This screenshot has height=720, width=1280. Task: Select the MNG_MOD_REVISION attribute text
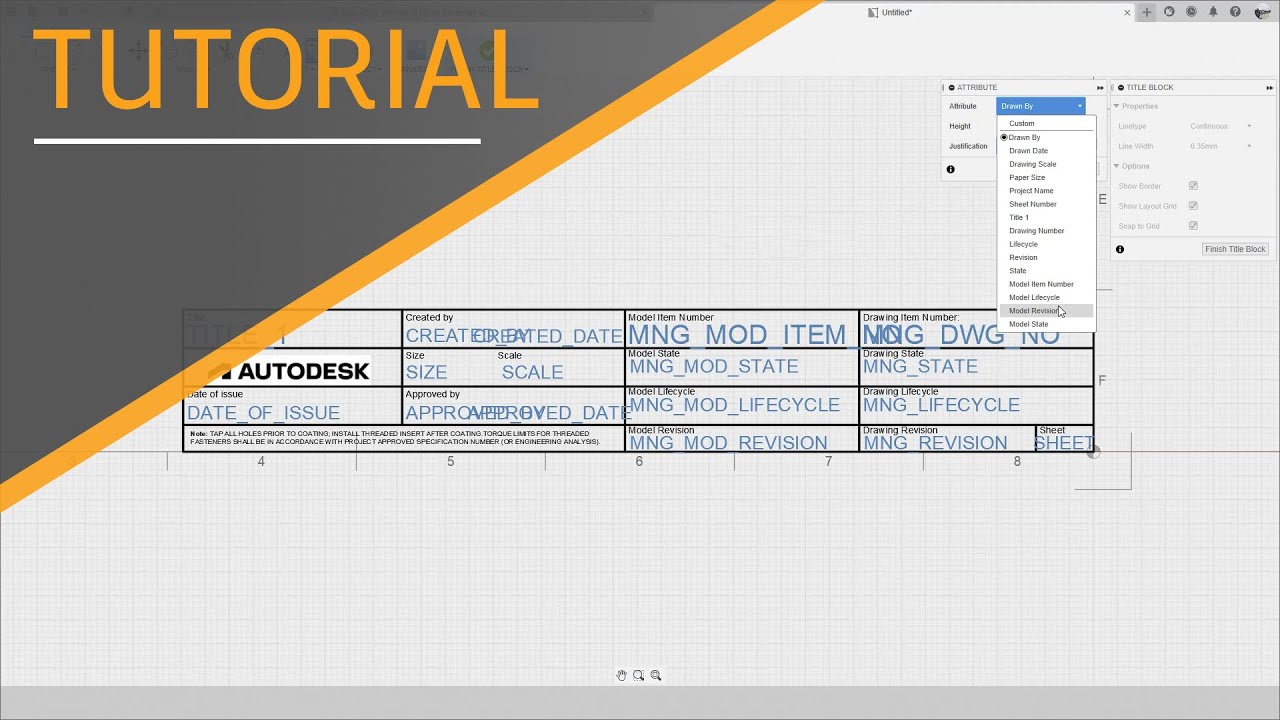point(728,443)
